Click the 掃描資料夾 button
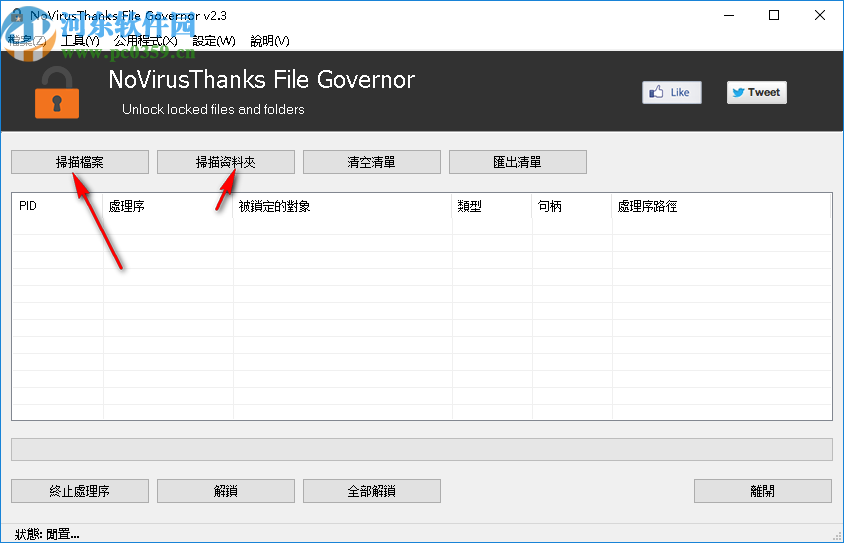The height and width of the screenshot is (543, 844). (226, 162)
